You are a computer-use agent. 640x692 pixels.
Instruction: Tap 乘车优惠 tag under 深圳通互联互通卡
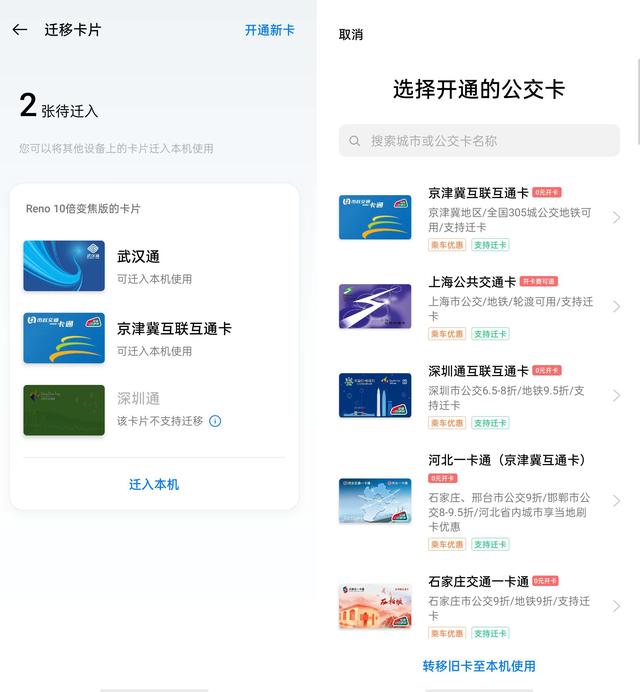point(447,423)
